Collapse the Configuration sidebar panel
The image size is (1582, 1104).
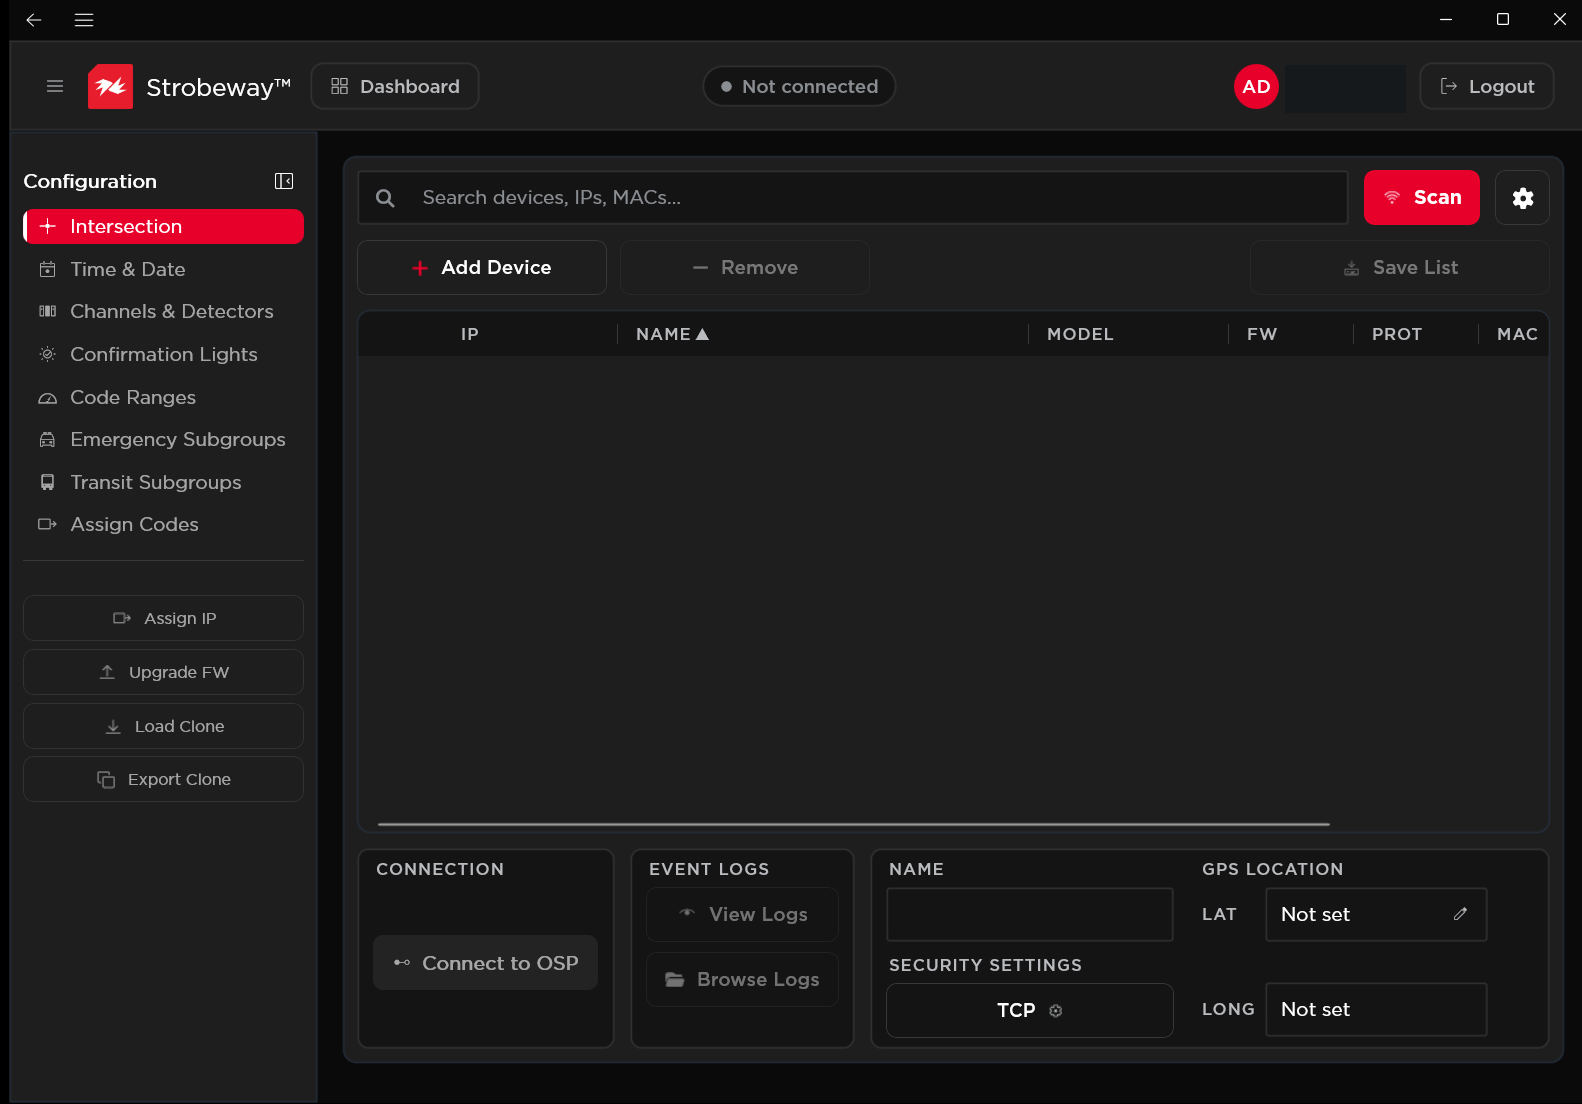tap(284, 181)
